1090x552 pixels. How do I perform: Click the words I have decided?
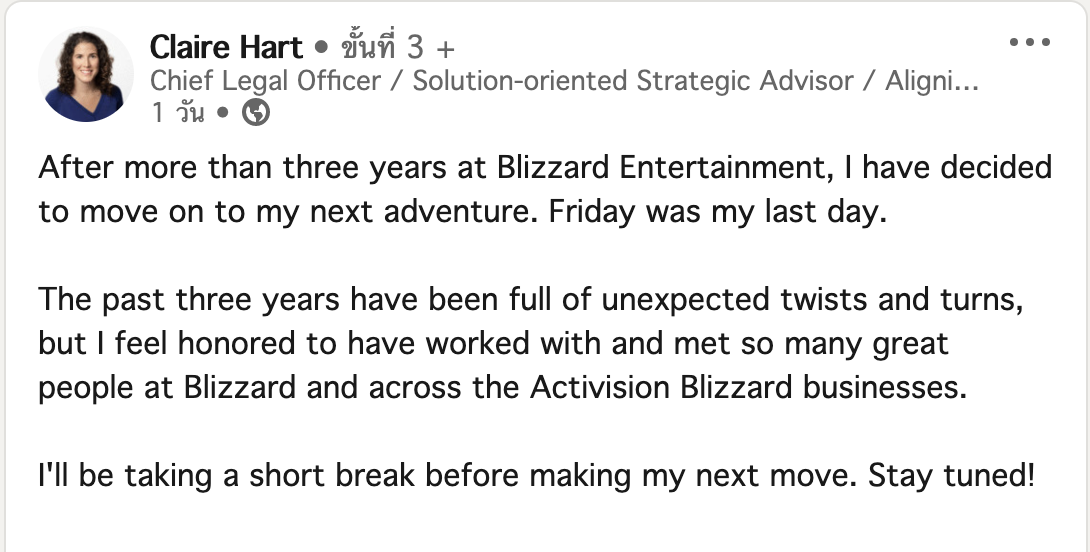(948, 168)
